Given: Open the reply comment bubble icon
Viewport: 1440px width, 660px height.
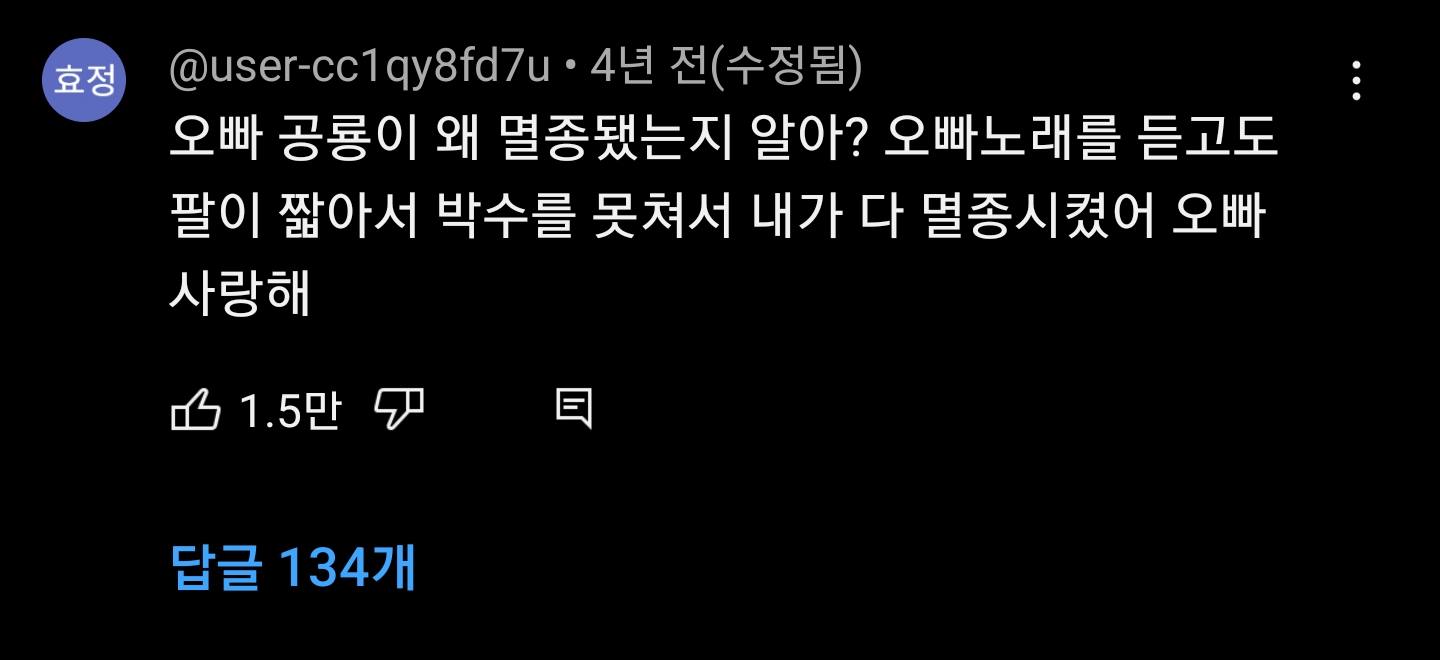Looking at the screenshot, I should [574, 410].
